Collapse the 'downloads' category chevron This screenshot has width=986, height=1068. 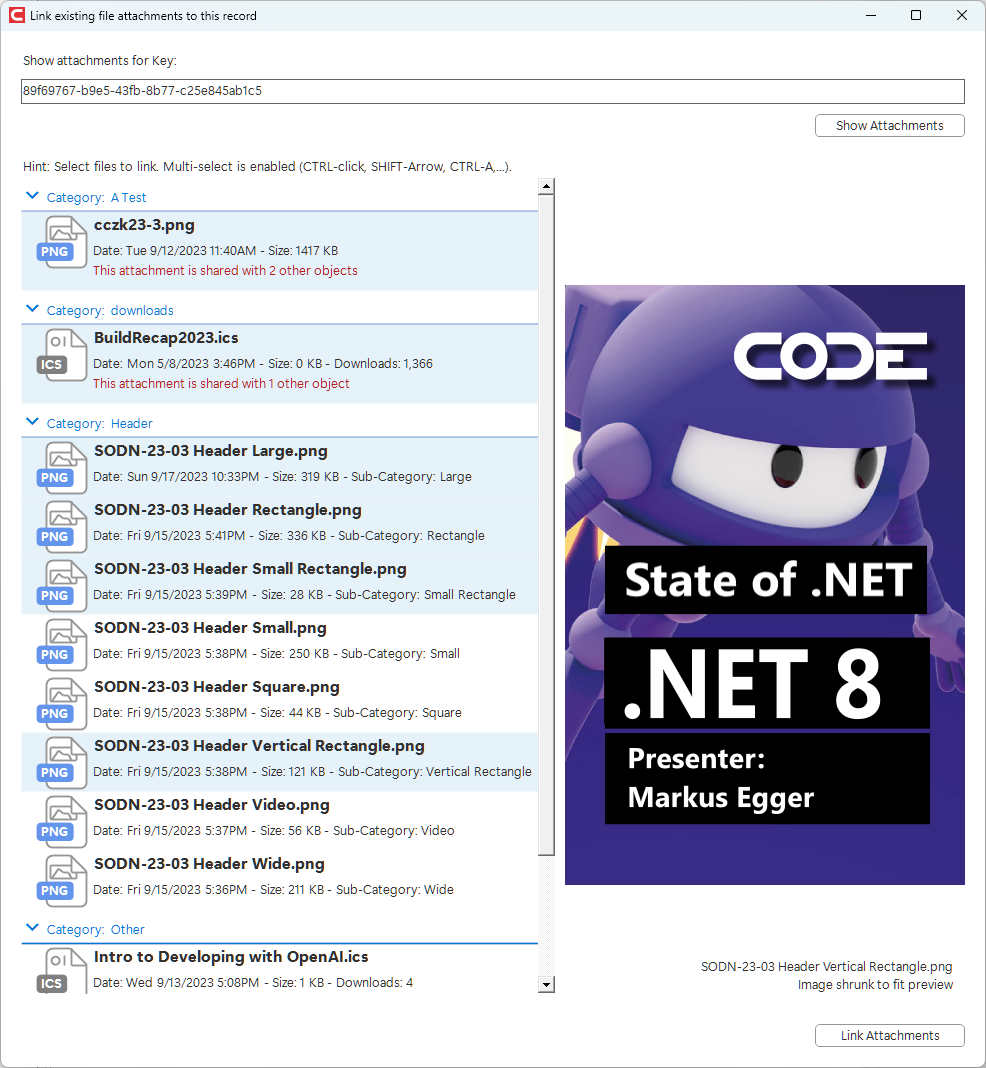(x=32, y=309)
